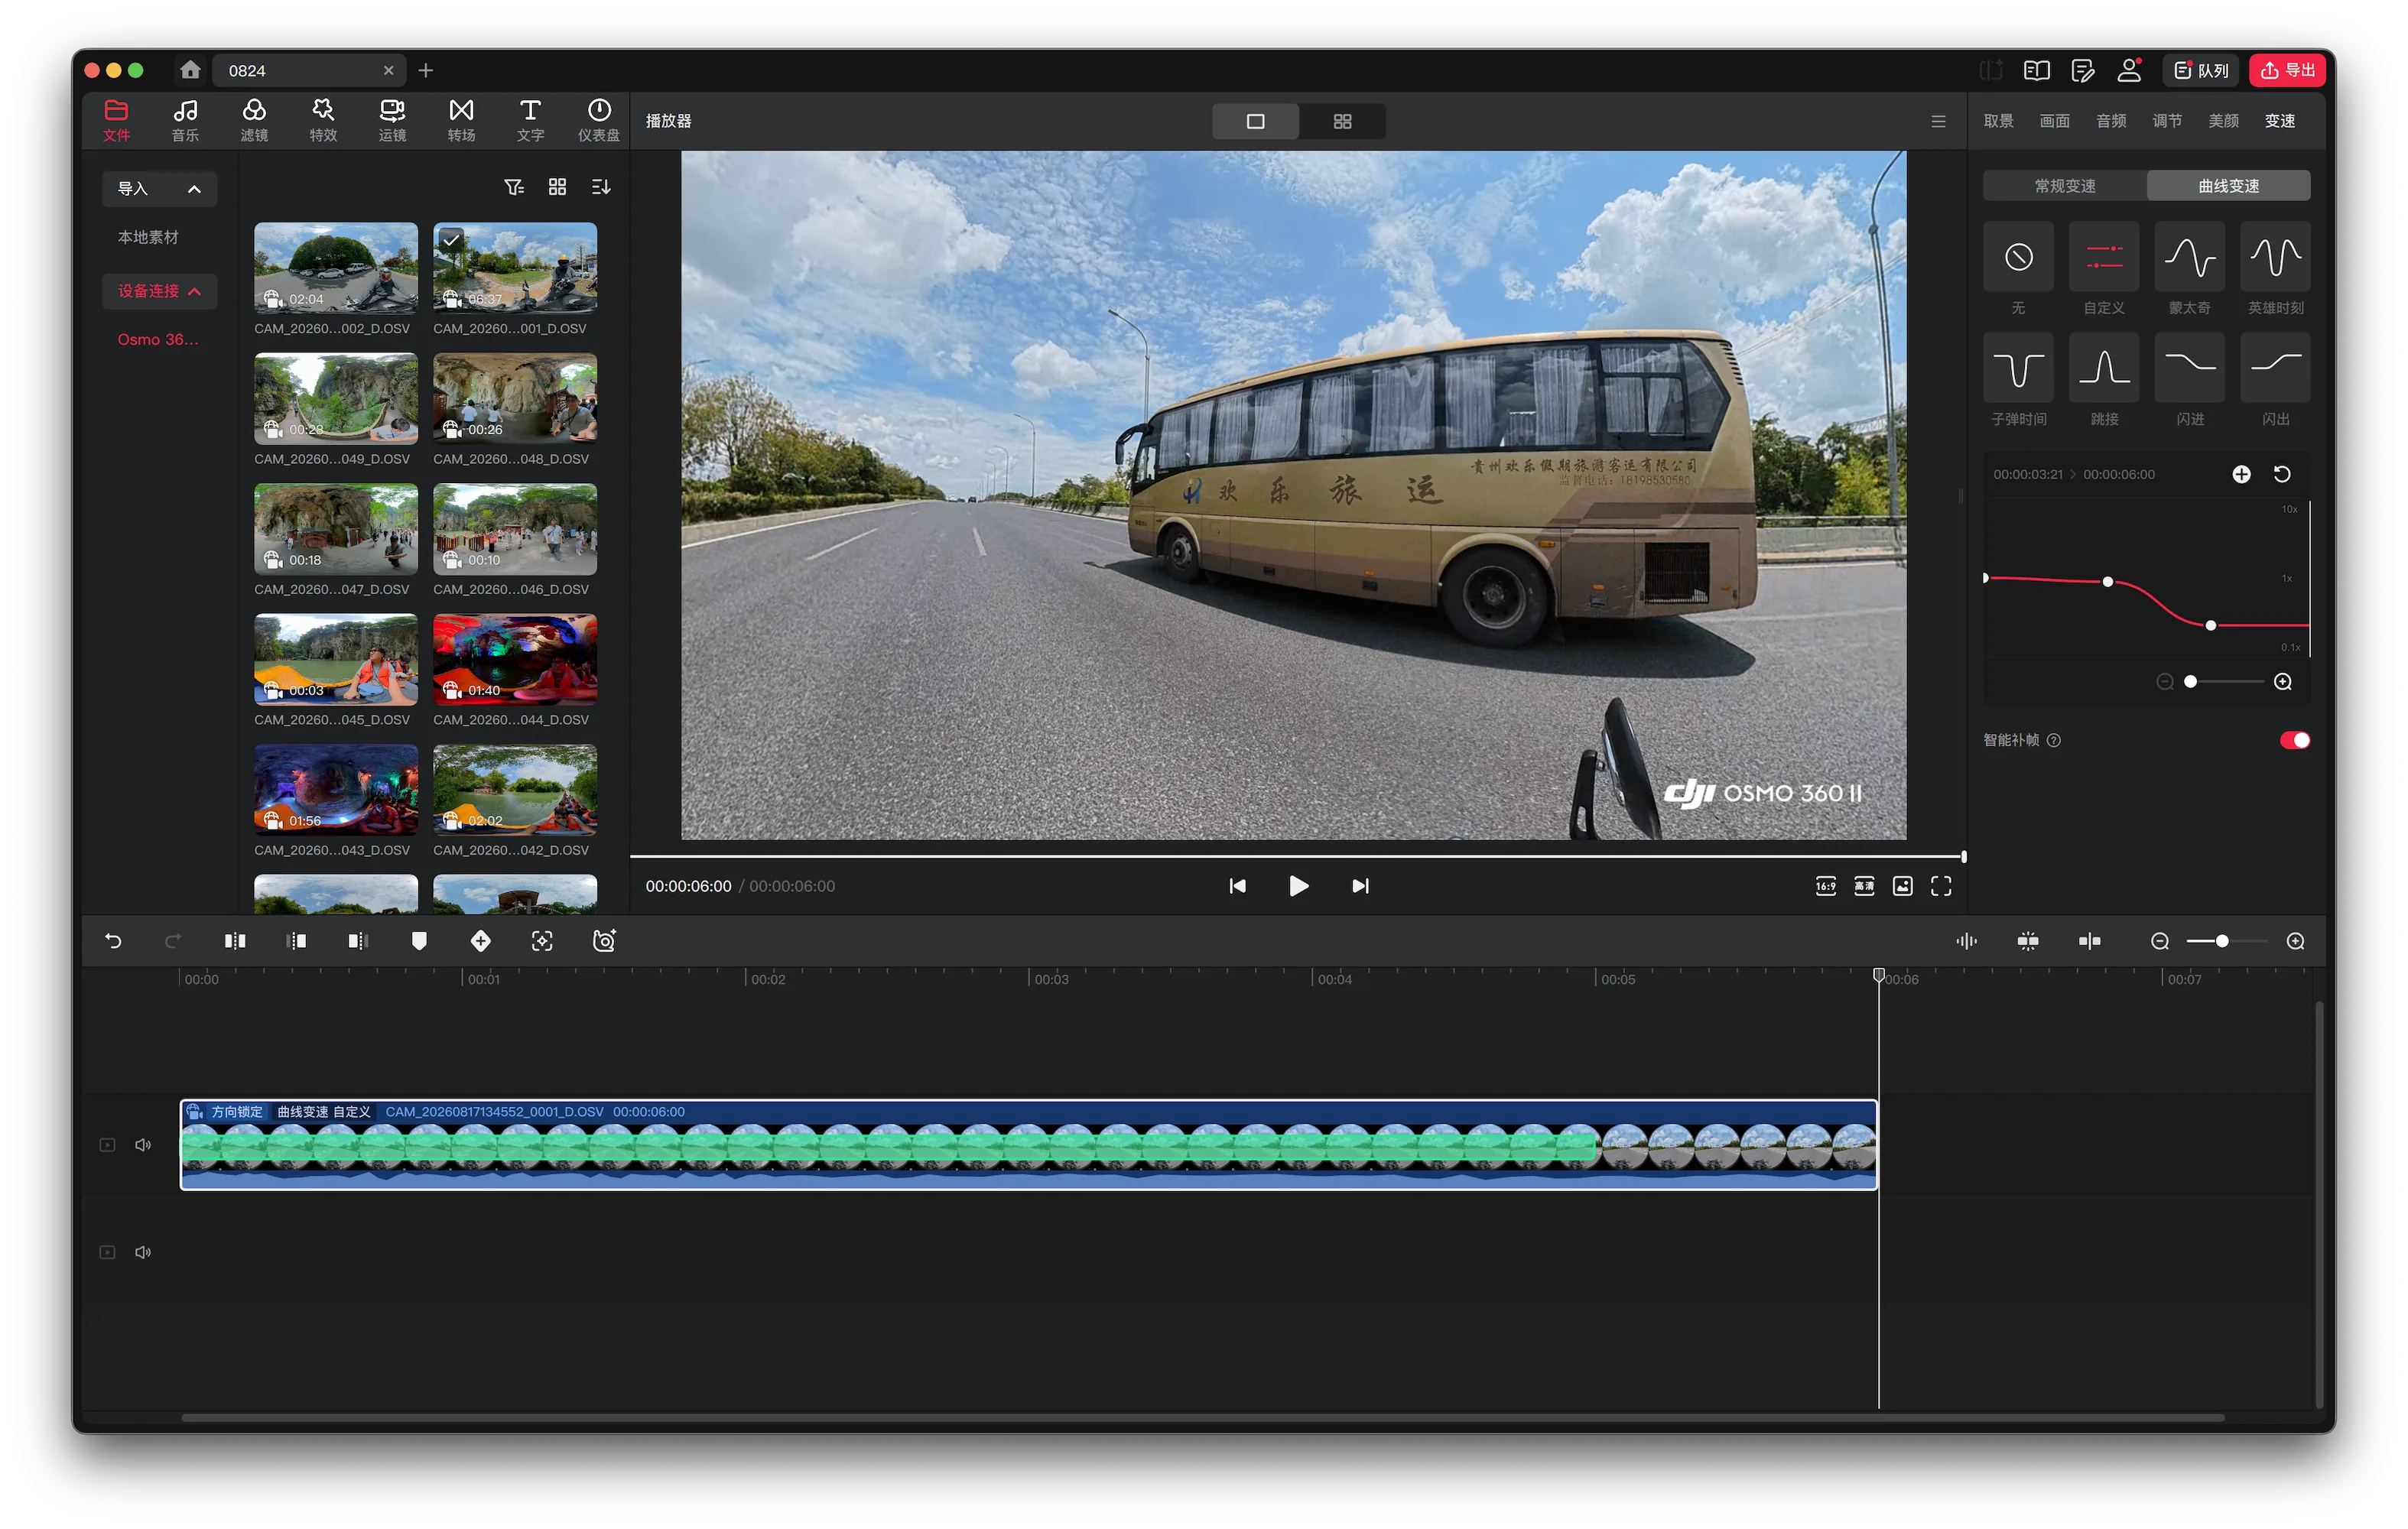The height and width of the screenshot is (1529, 2408).
Task: Choose the 闪进 flash-in preset
Action: (2190, 368)
